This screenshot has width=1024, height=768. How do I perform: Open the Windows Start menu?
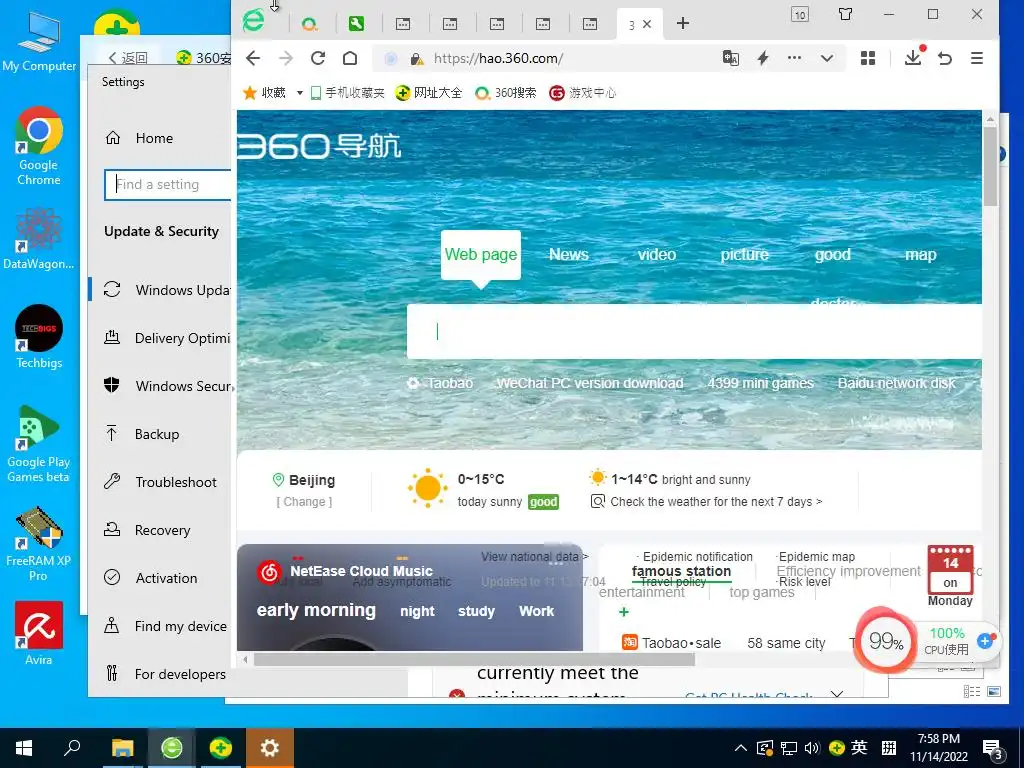(24, 748)
